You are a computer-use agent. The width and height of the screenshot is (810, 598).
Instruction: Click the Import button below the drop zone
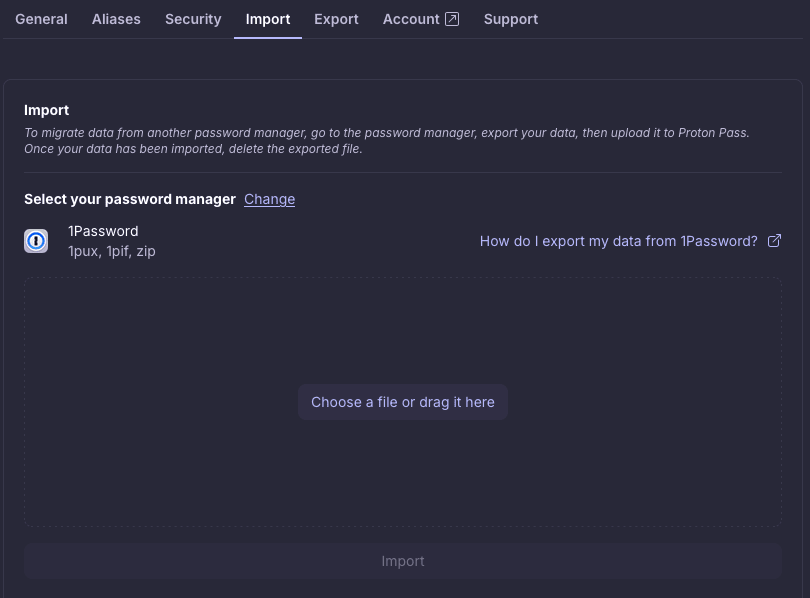point(403,561)
